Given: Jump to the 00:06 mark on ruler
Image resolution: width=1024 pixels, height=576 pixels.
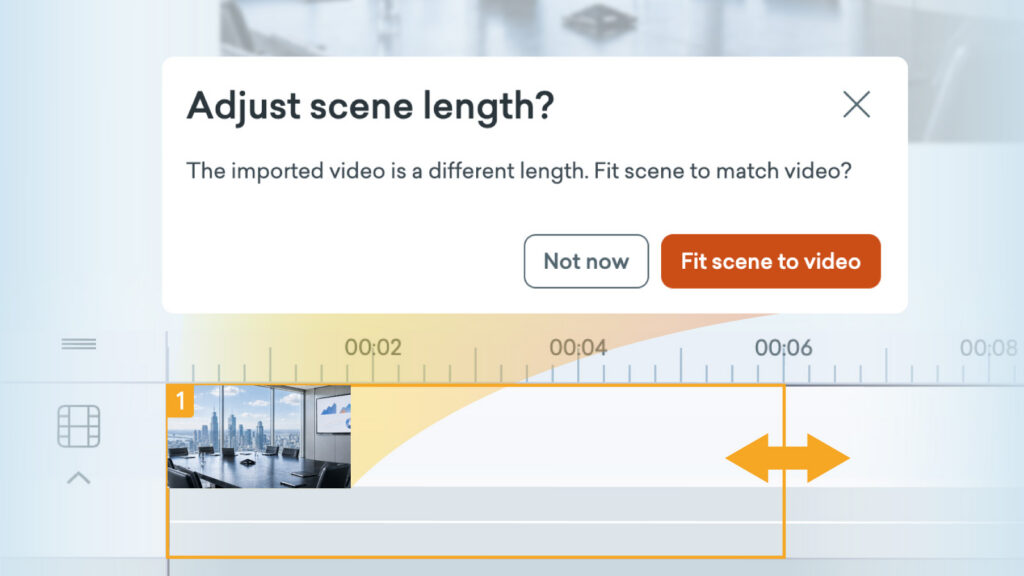Looking at the screenshot, I should coord(784,347).
